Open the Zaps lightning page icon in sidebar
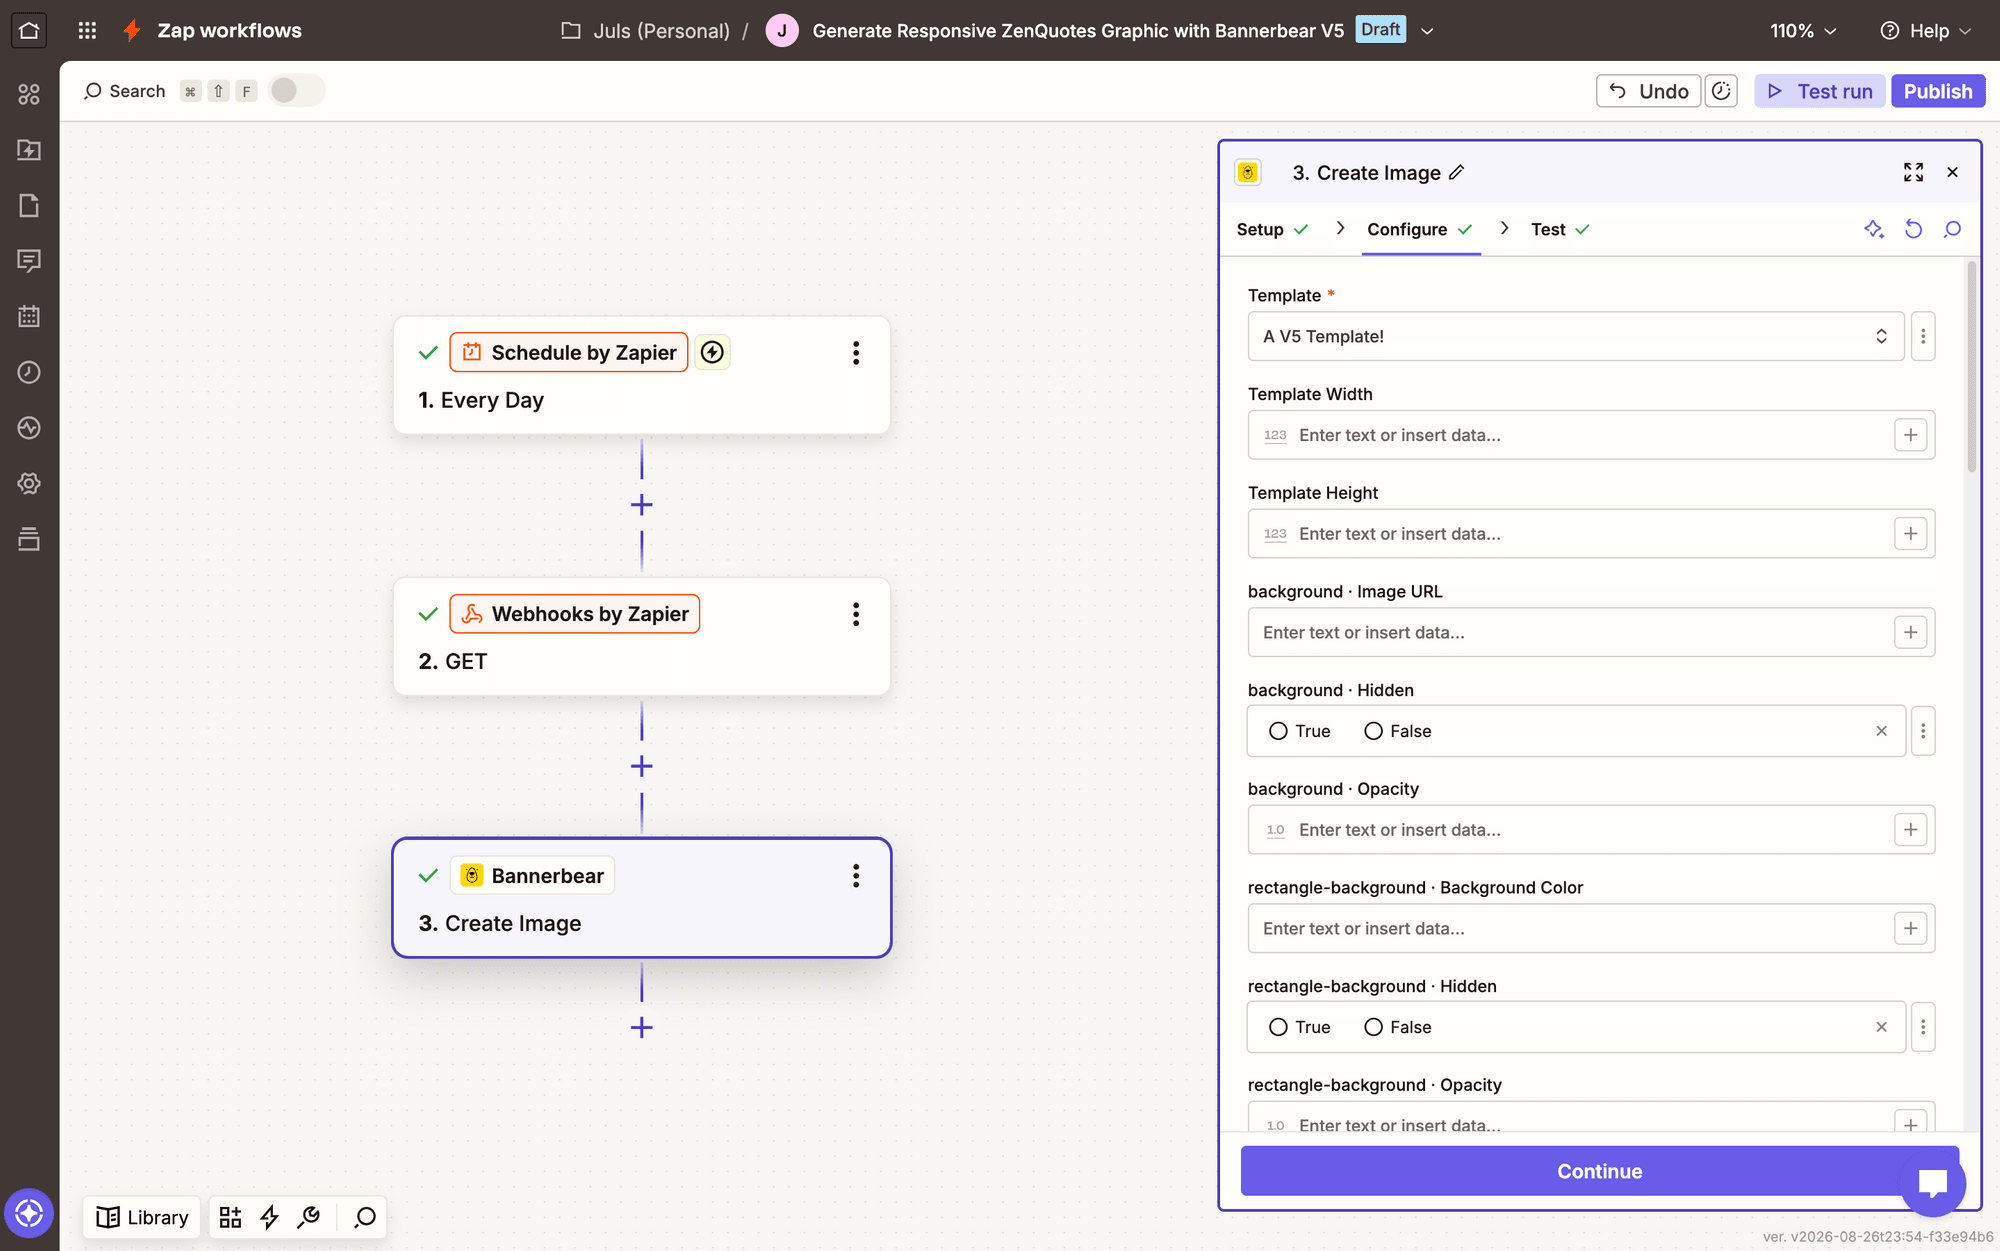 point(29,150)
